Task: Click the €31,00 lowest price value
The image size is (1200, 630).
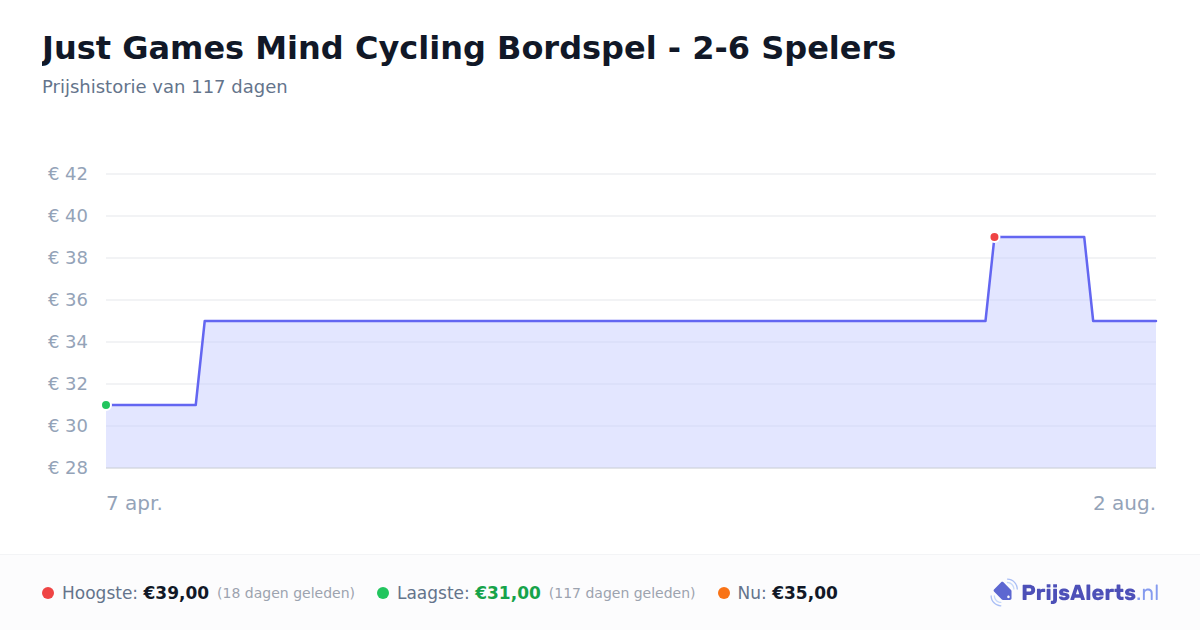Action: (508, 593)
